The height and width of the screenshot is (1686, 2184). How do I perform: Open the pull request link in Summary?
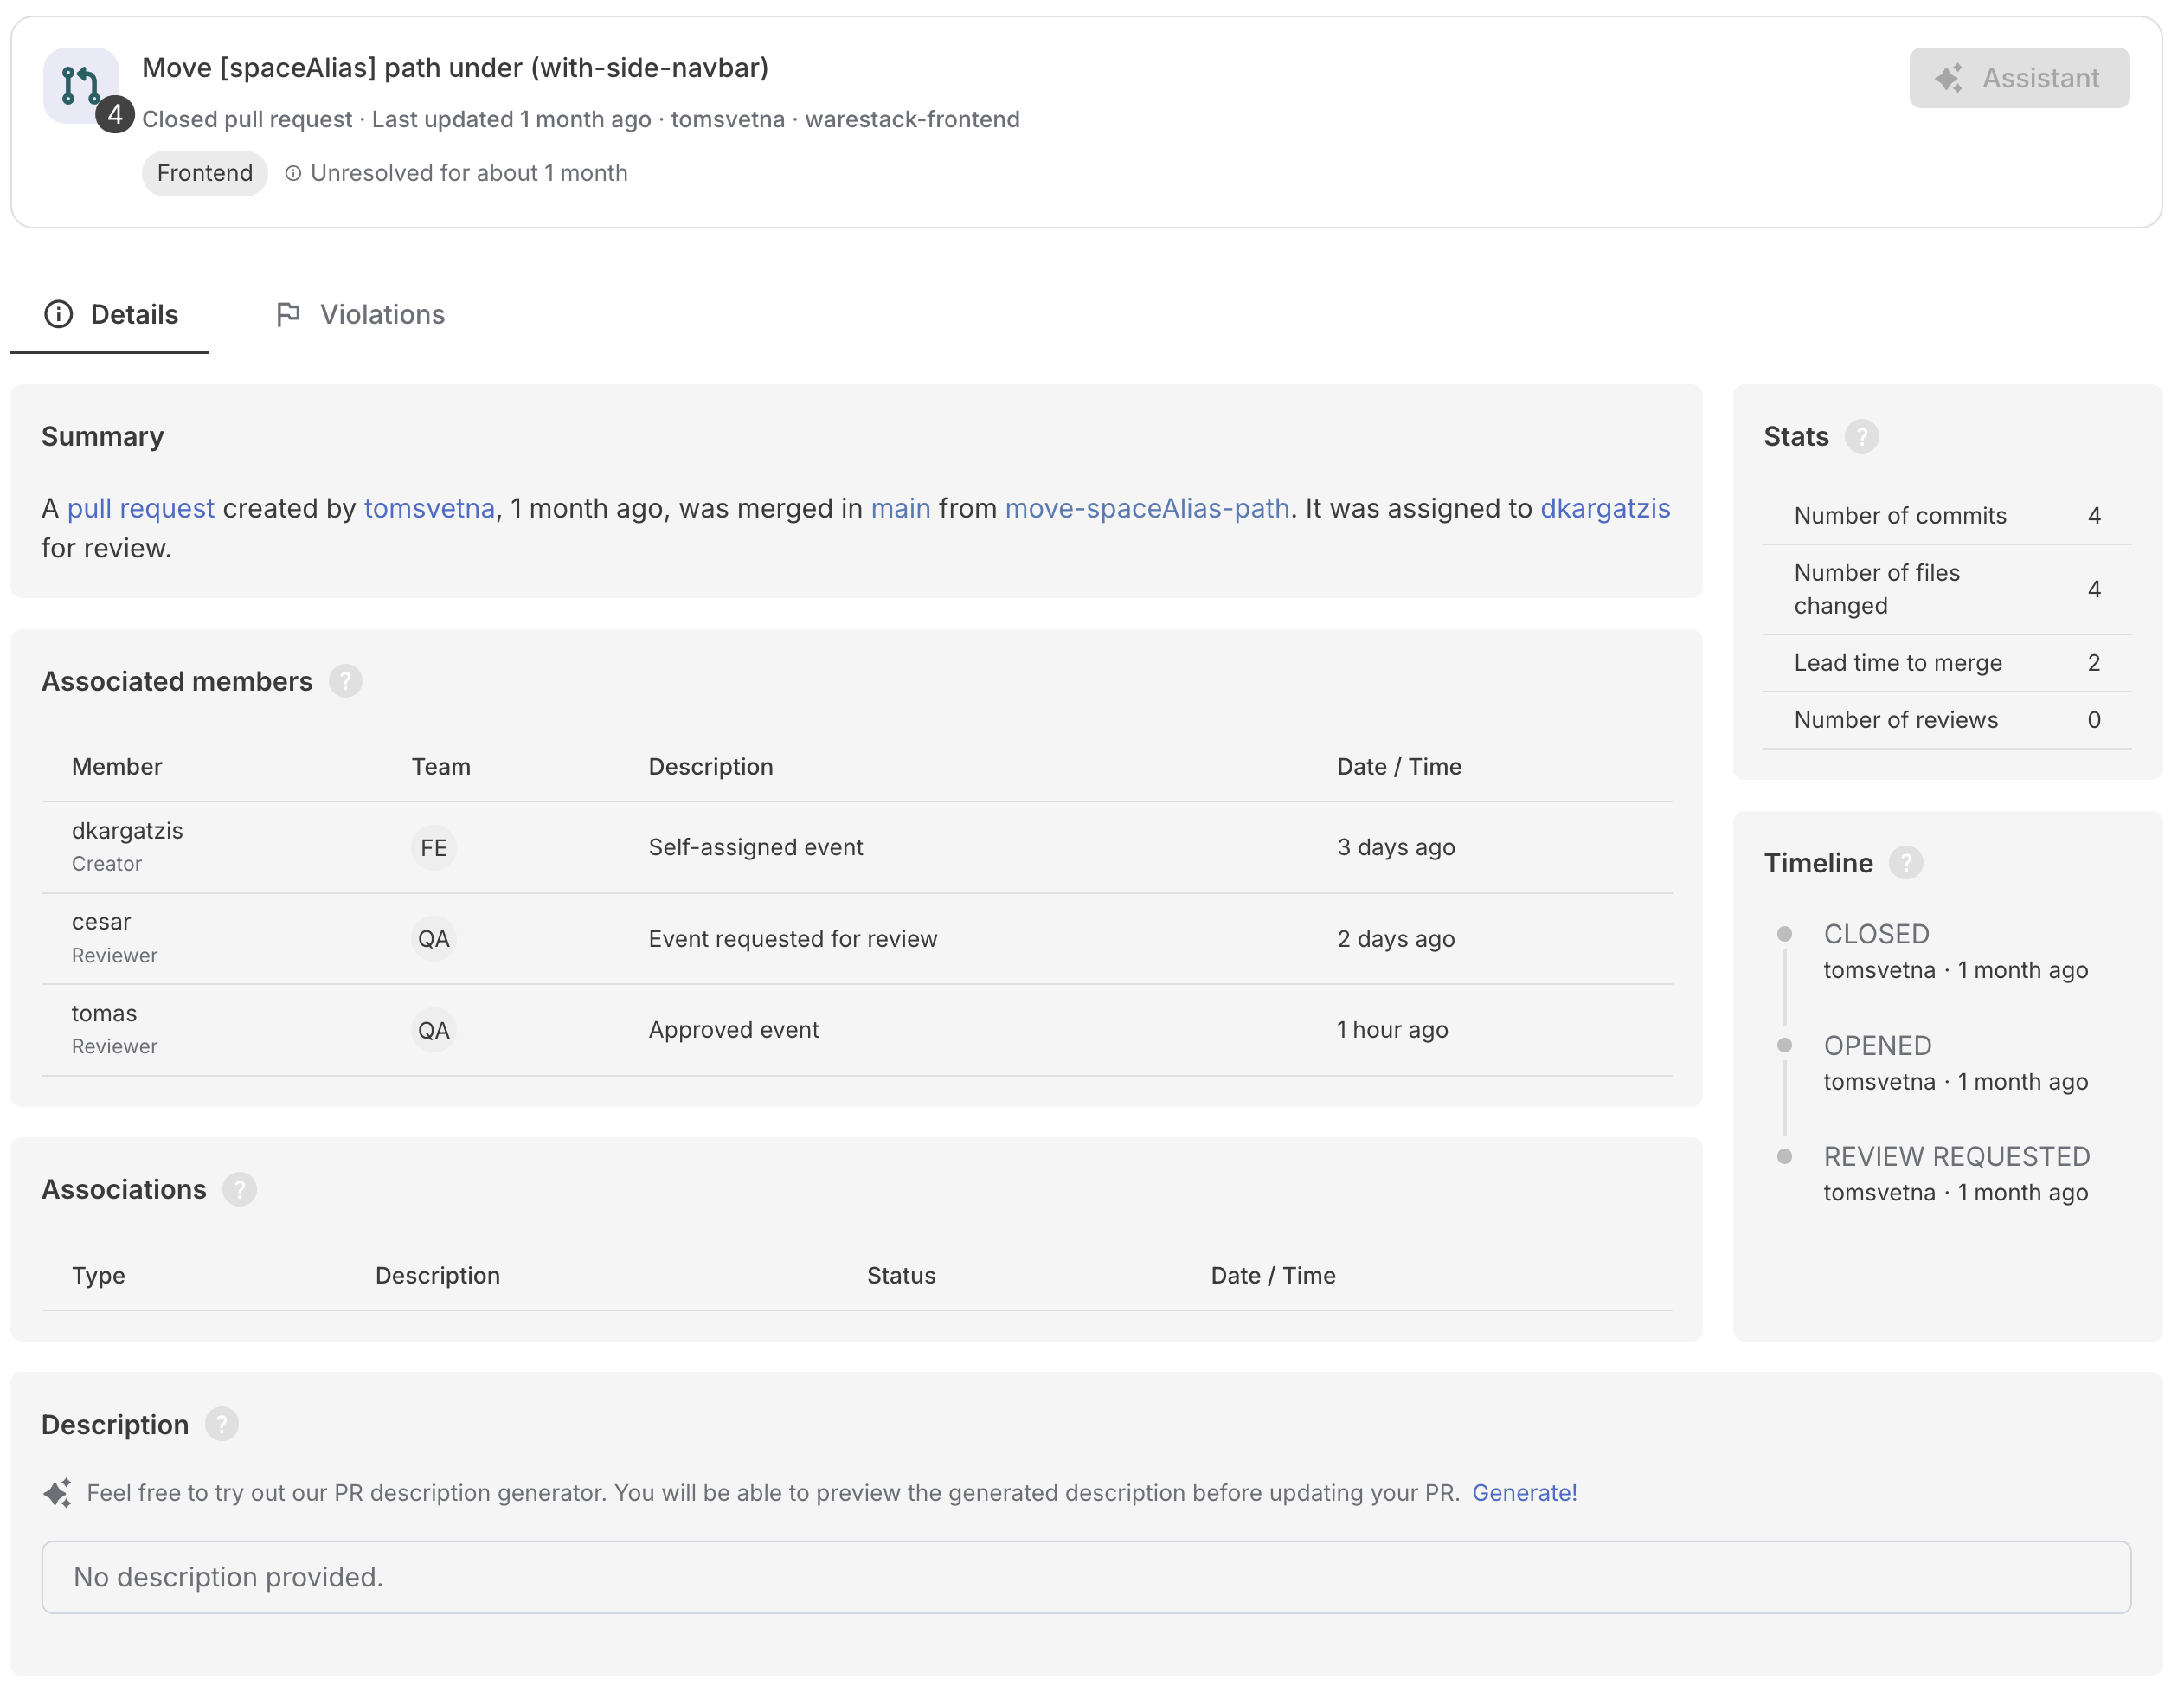click(140, 509)
